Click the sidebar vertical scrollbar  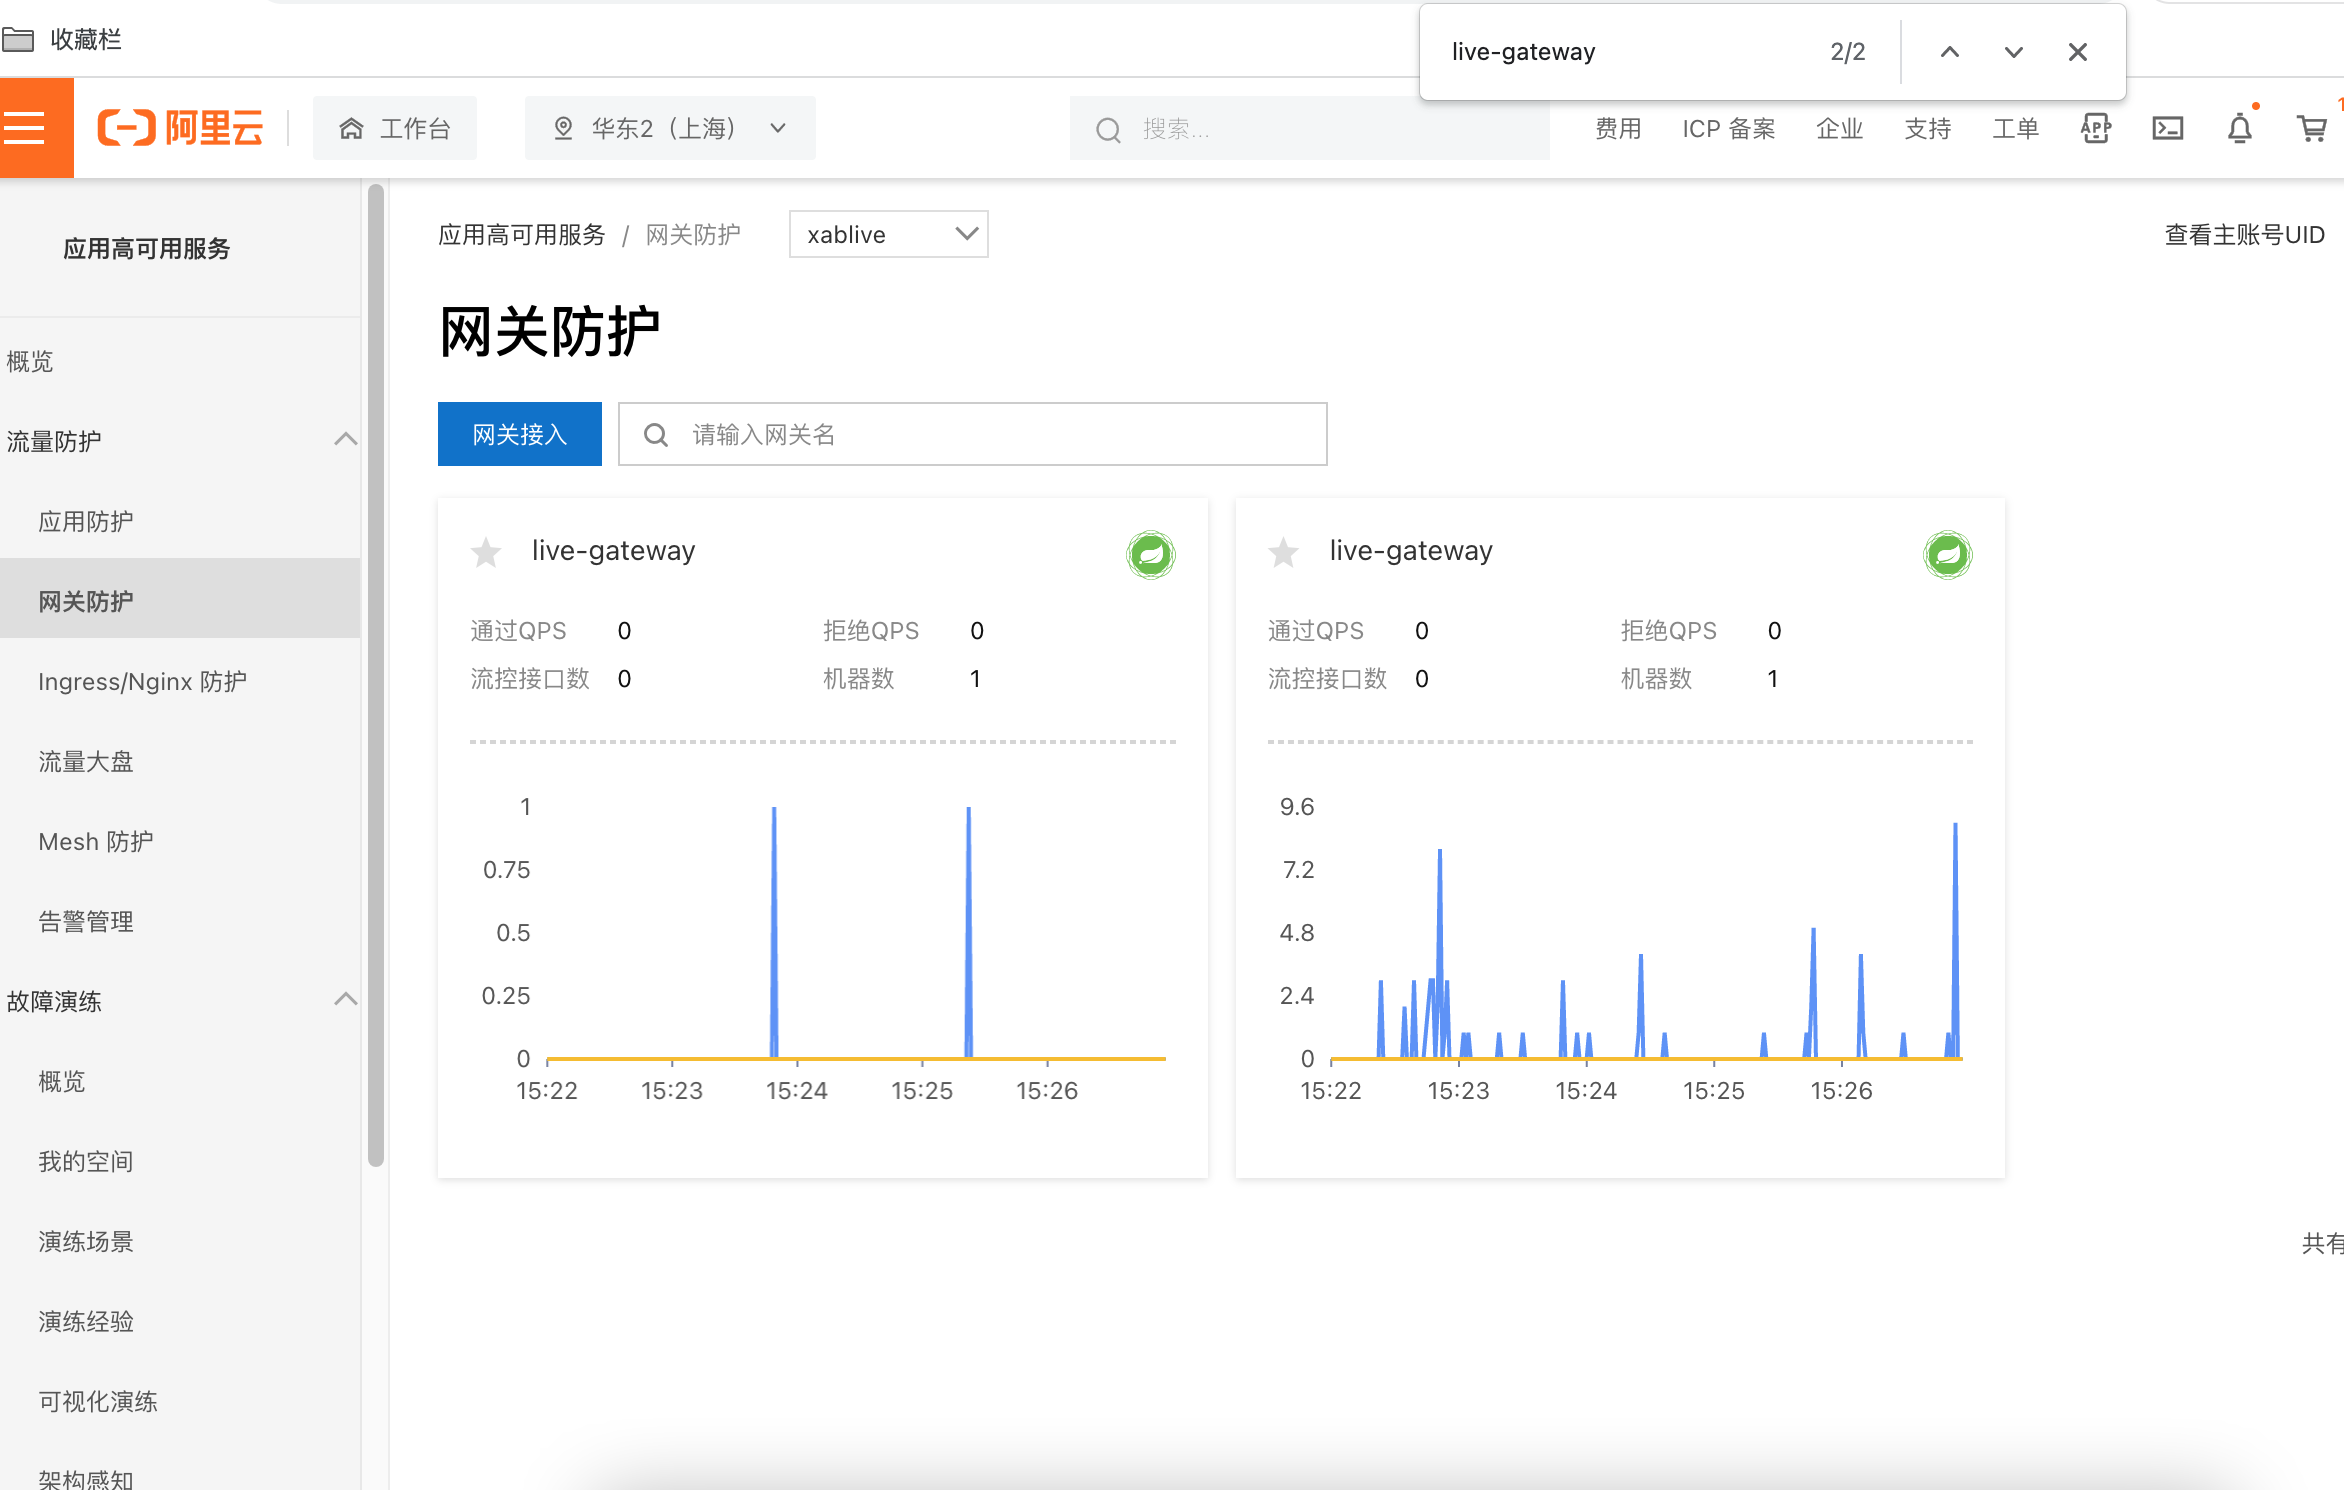tap(376, 675)
